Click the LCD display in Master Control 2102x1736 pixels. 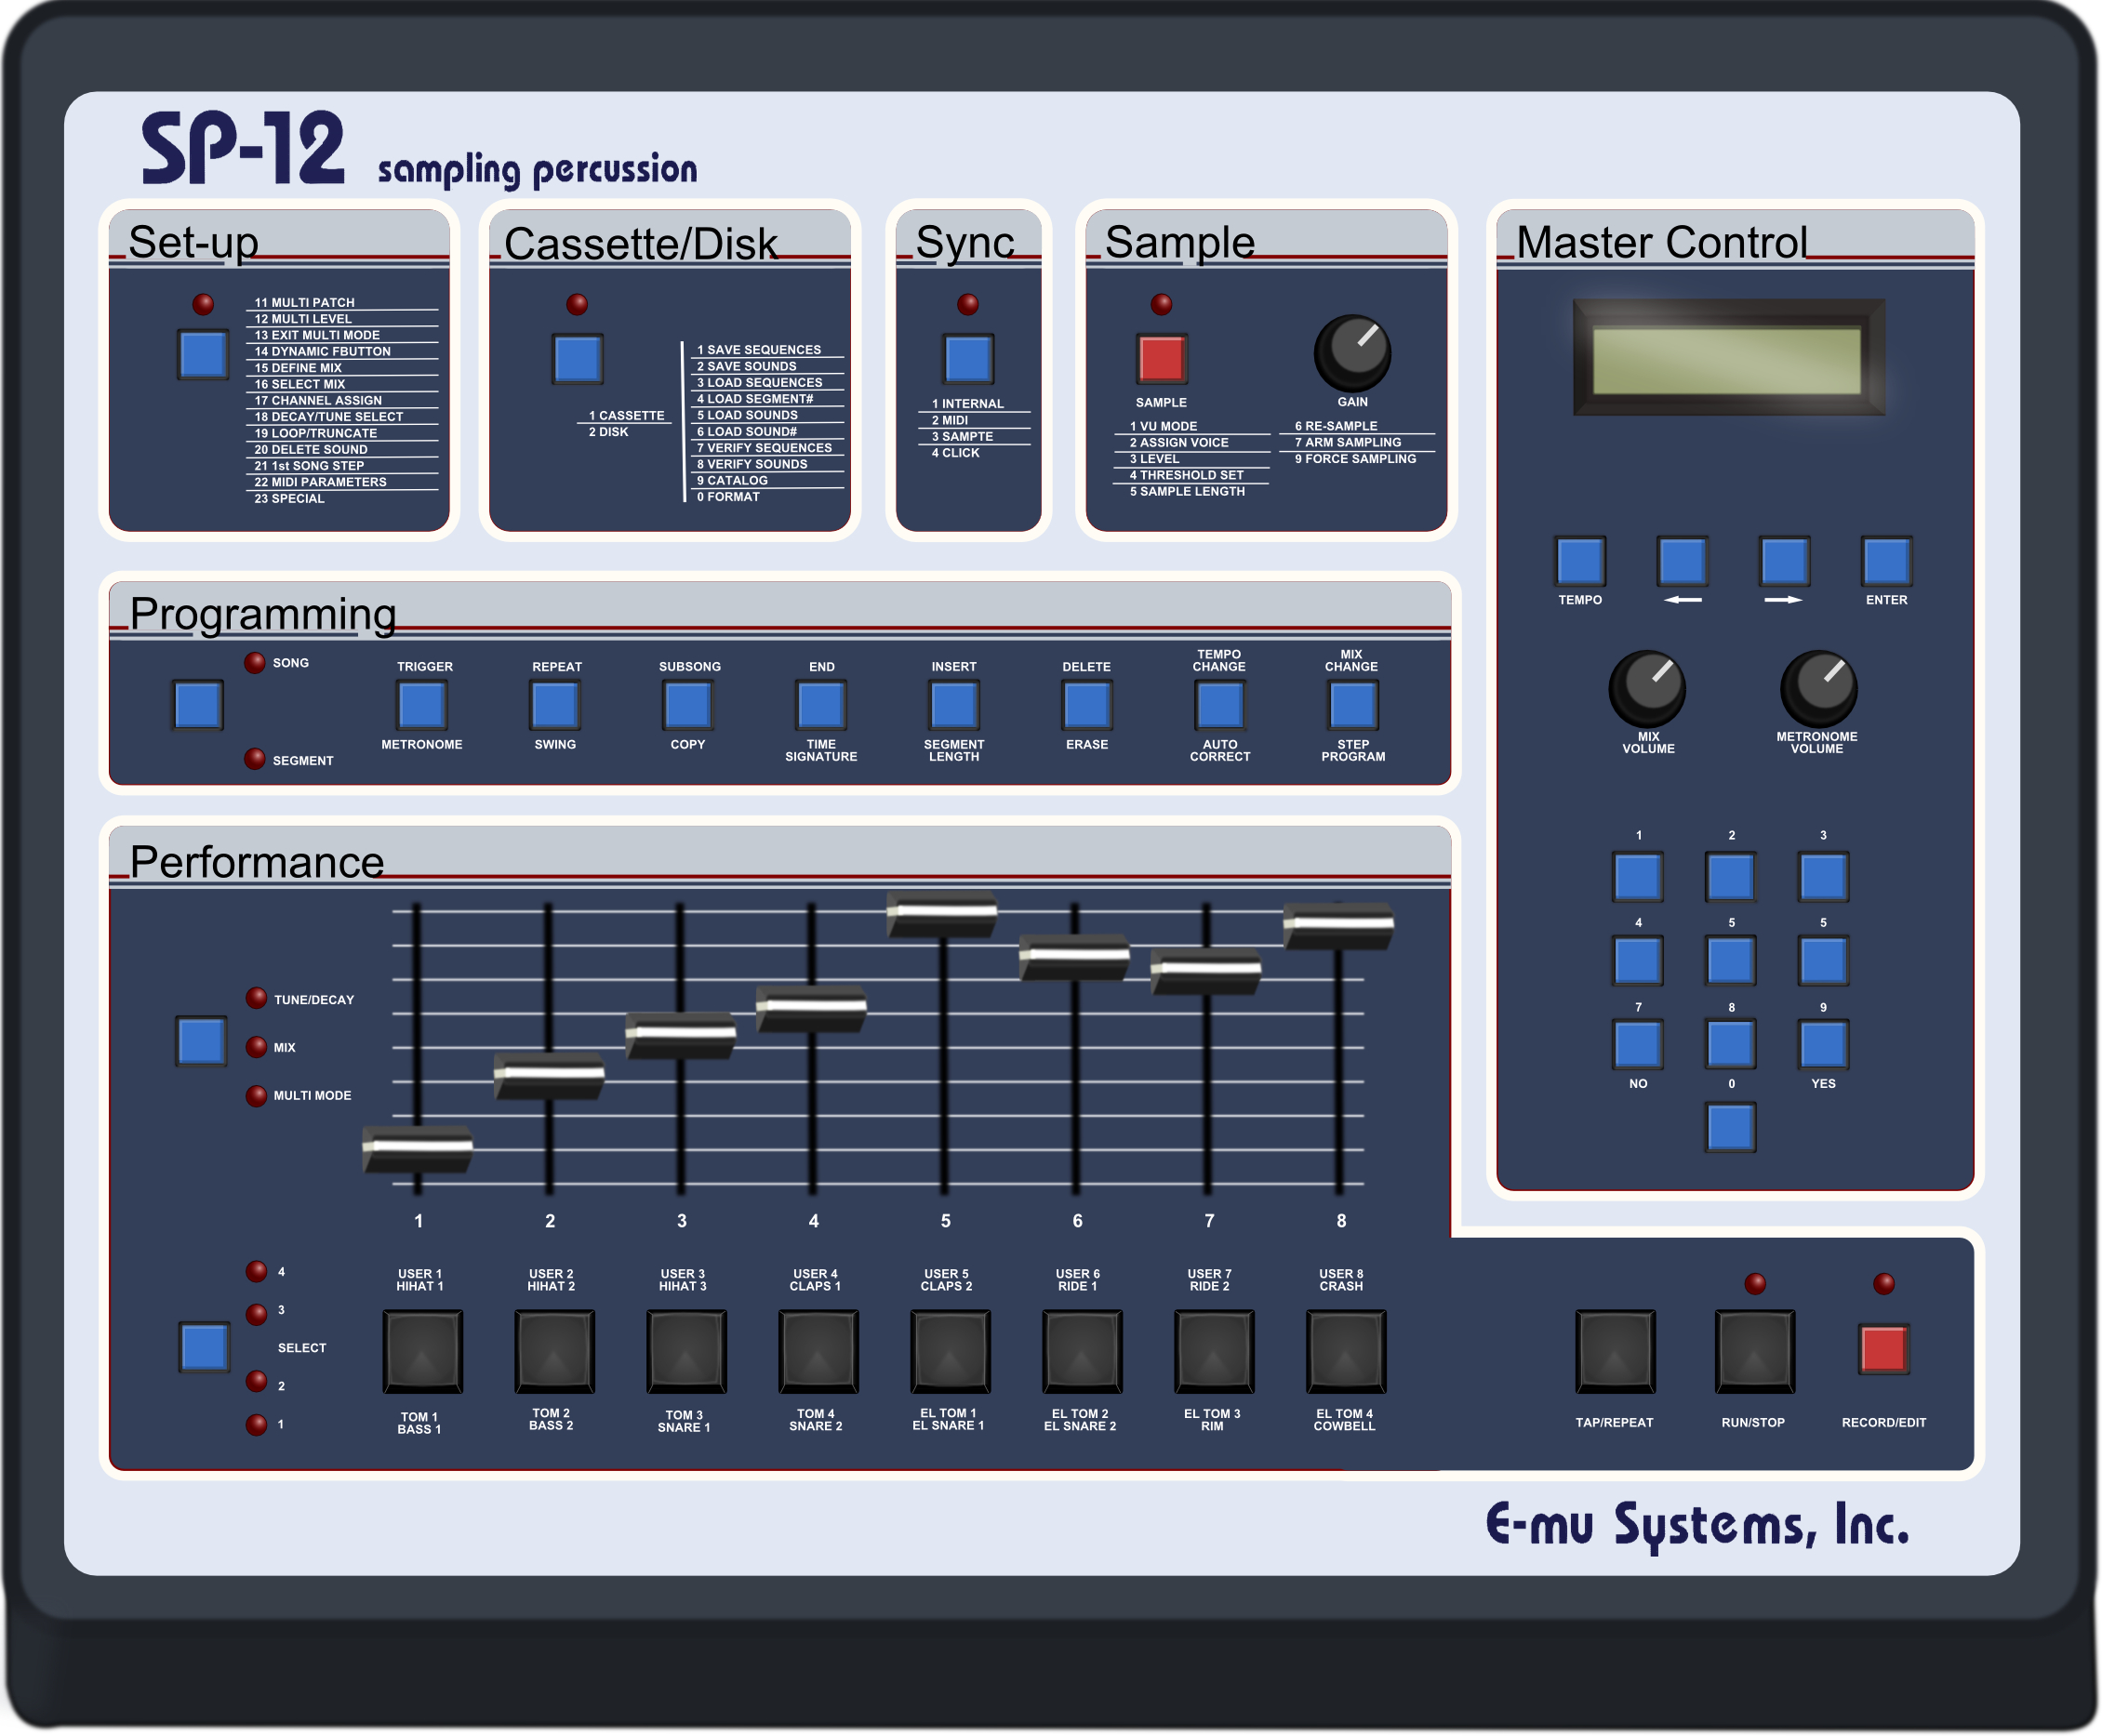coord(1728,358)
